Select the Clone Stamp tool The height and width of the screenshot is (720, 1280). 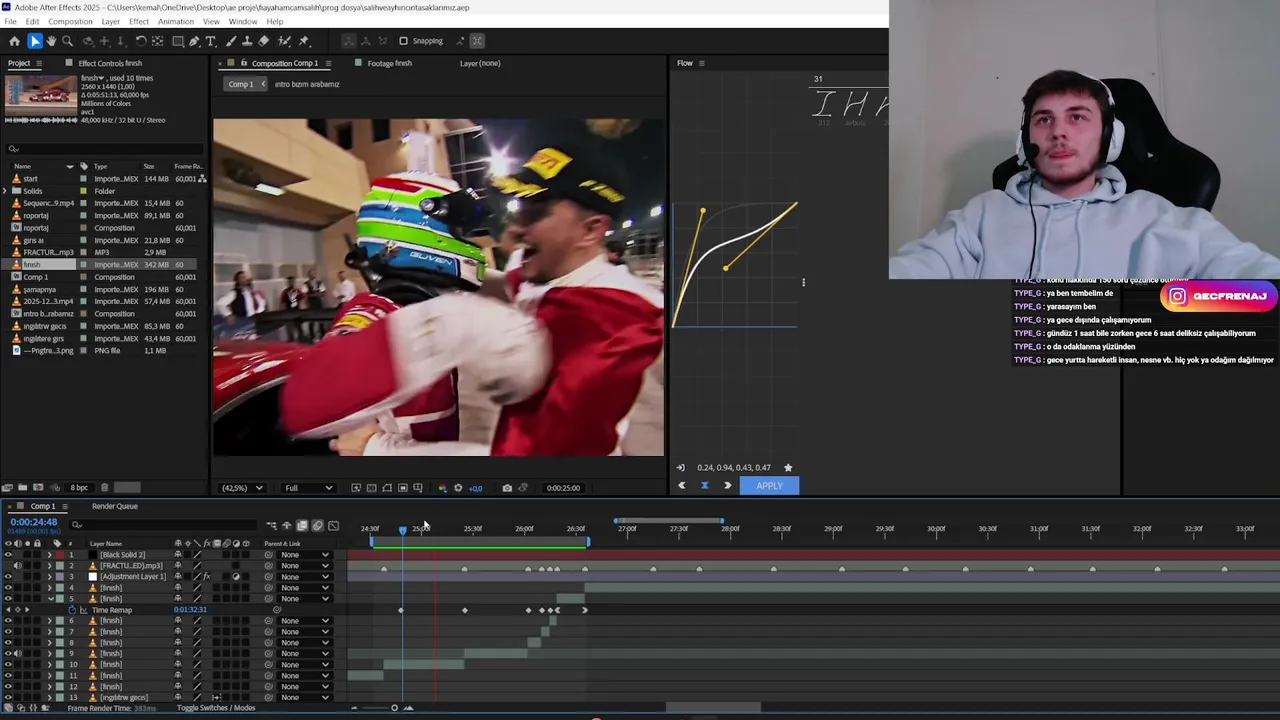tap(247, 41)
